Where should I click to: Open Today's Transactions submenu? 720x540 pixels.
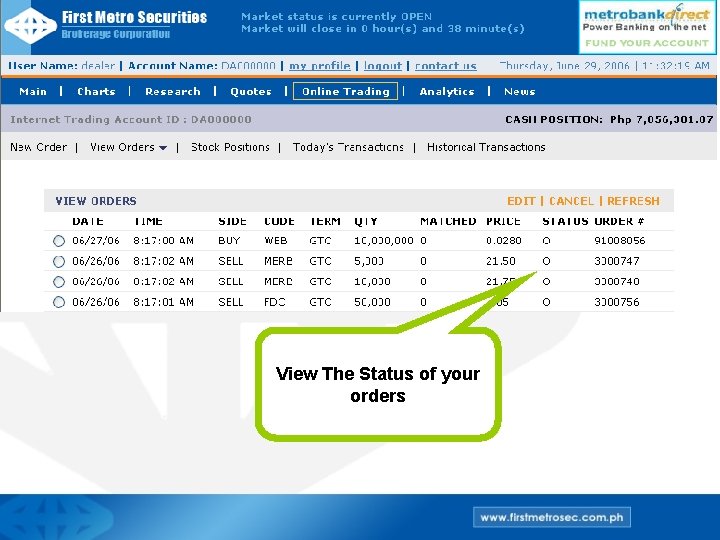(348, 147)
